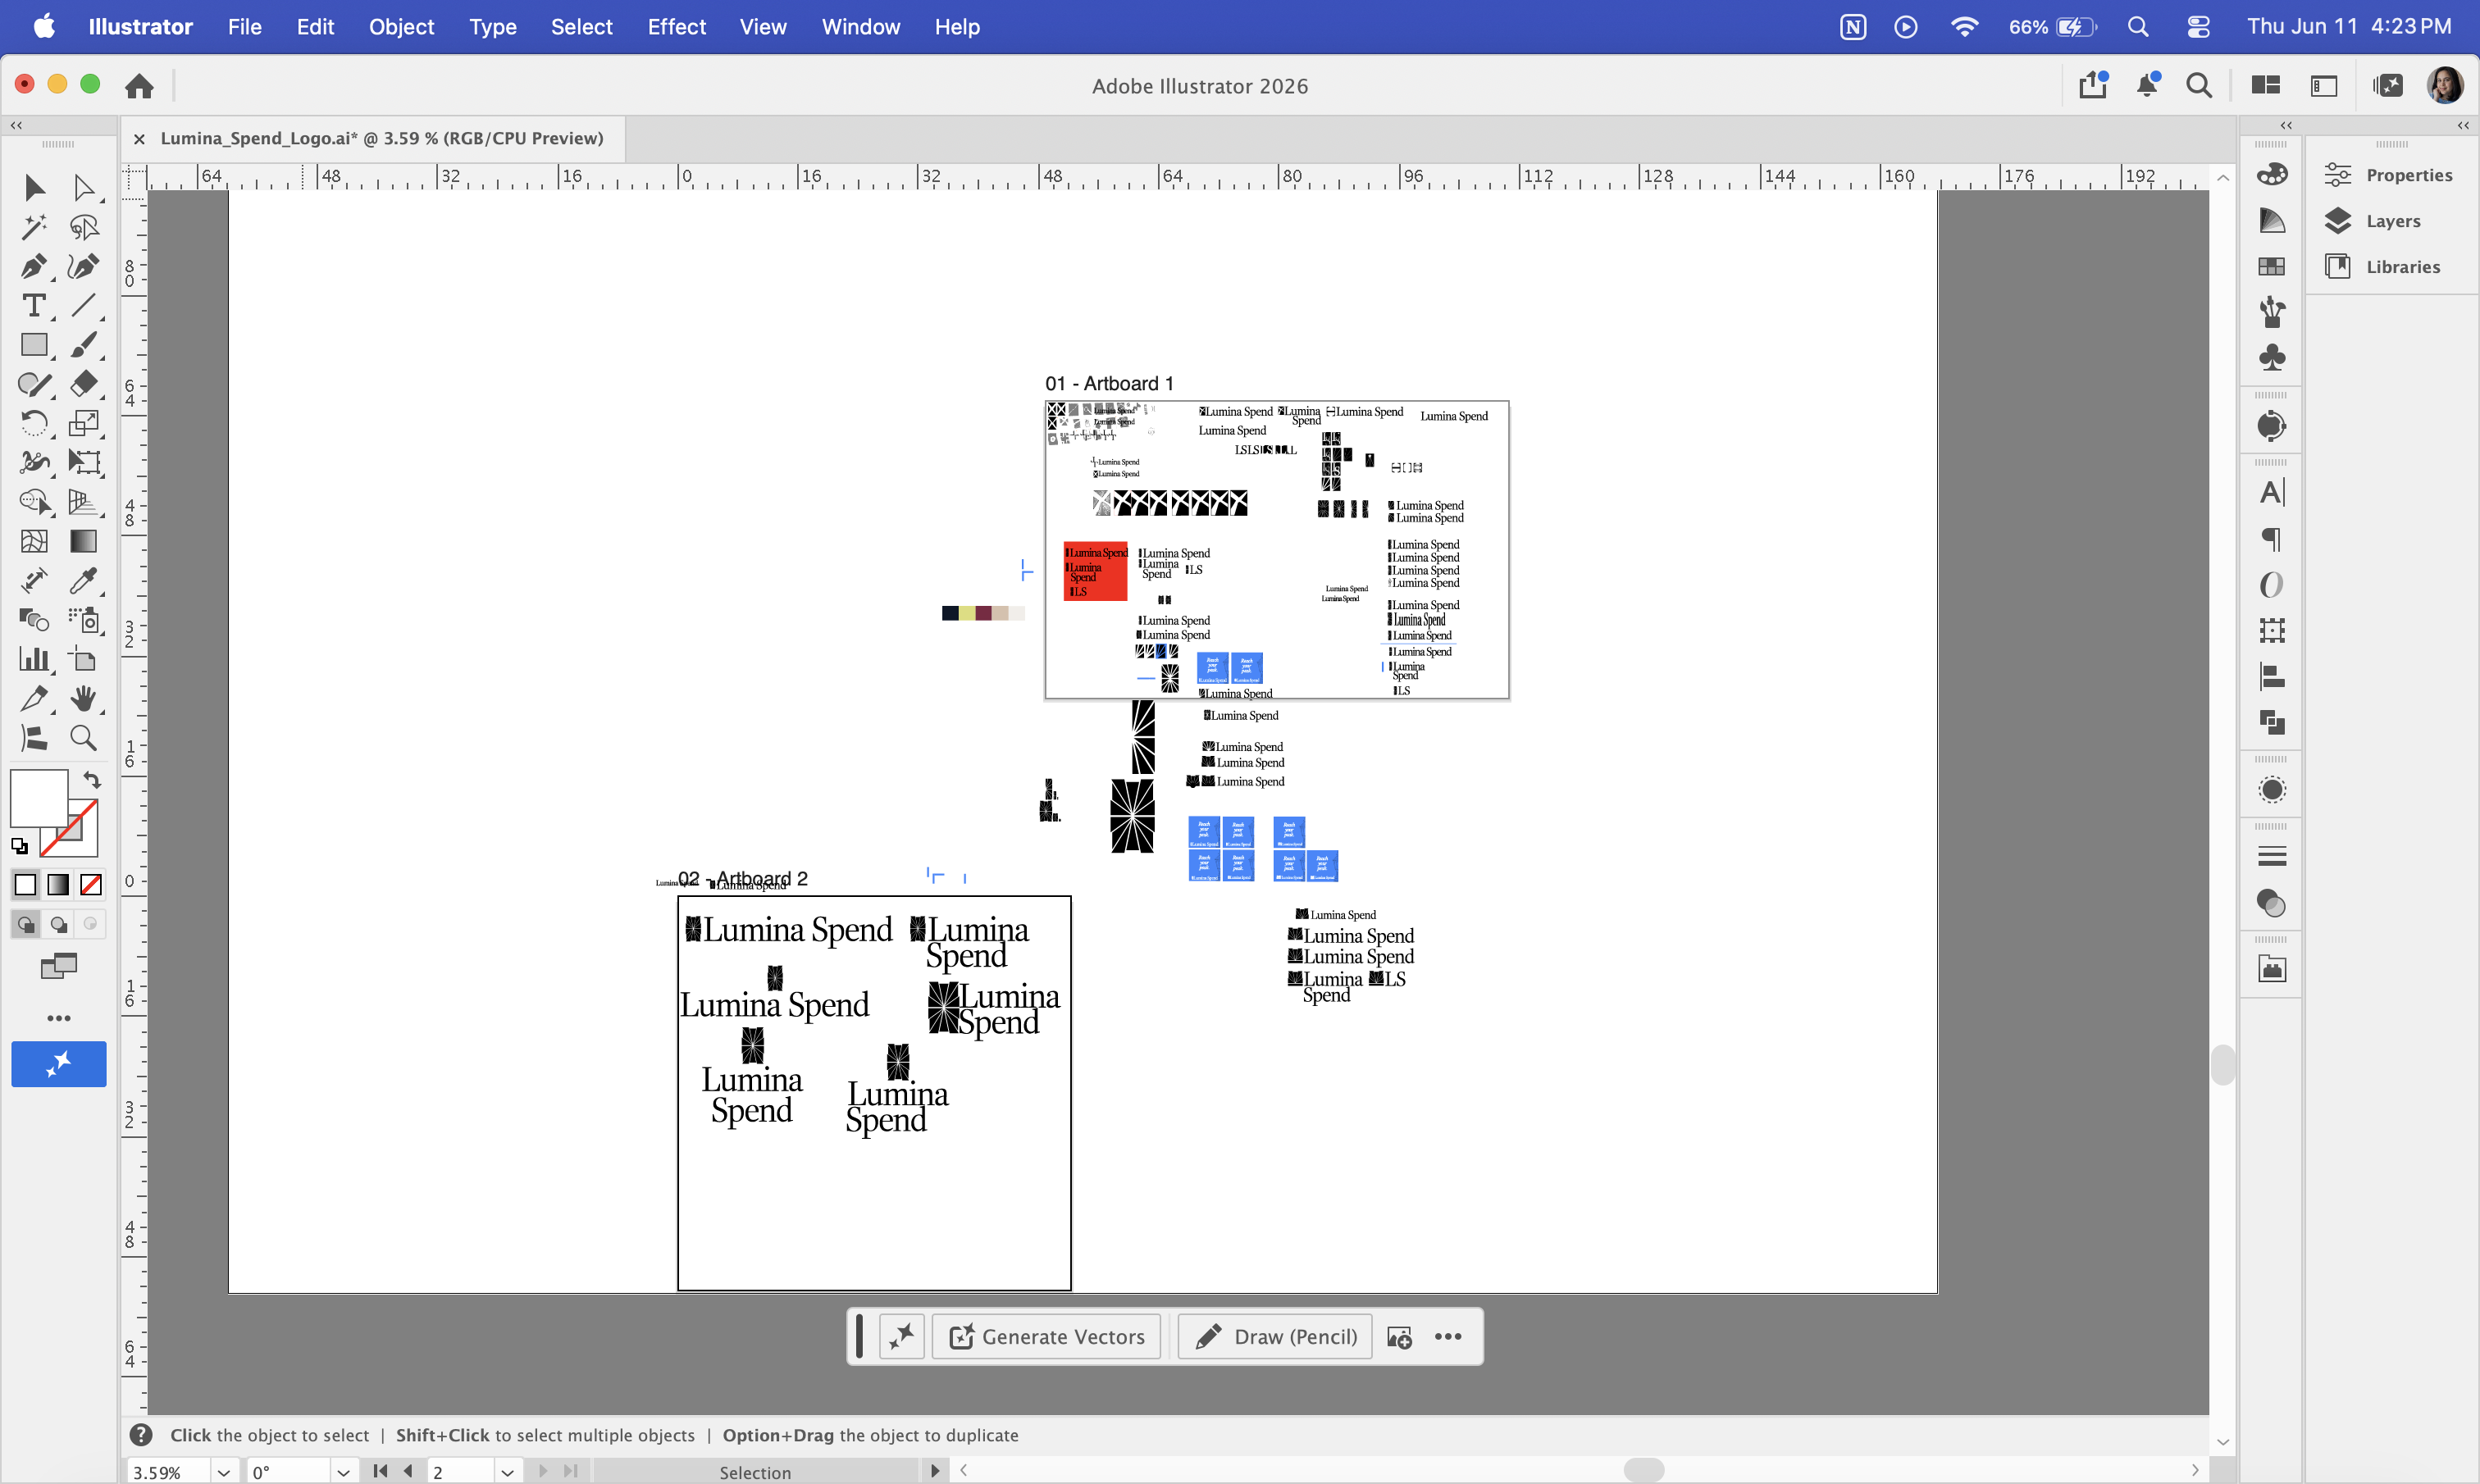2480x1484 pixels.
Task: Select the Lumina_Spend_Logo.ai document tab
Action: pyautogui.click(x=381, y=138)
